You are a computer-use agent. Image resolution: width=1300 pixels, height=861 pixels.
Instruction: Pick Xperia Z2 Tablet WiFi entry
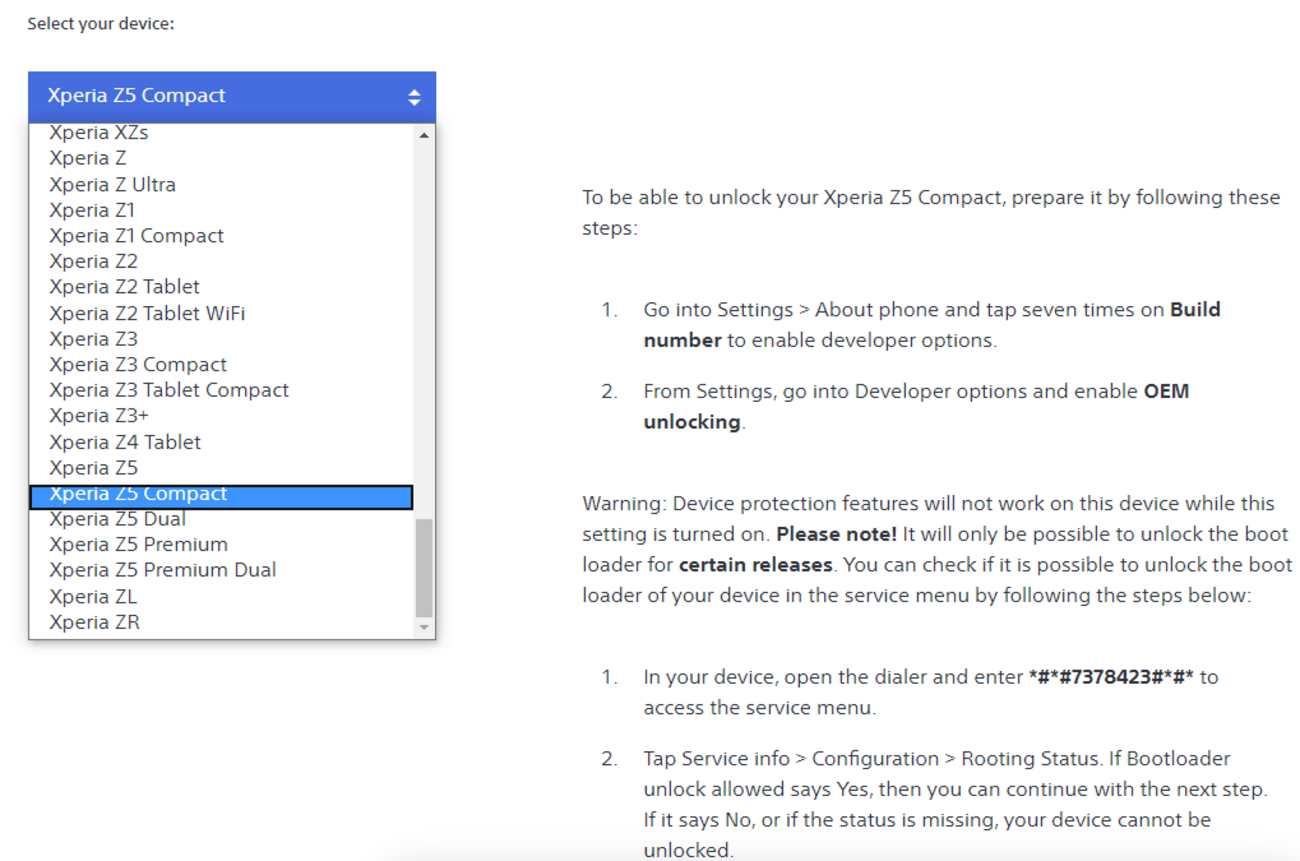click(222, 313)
